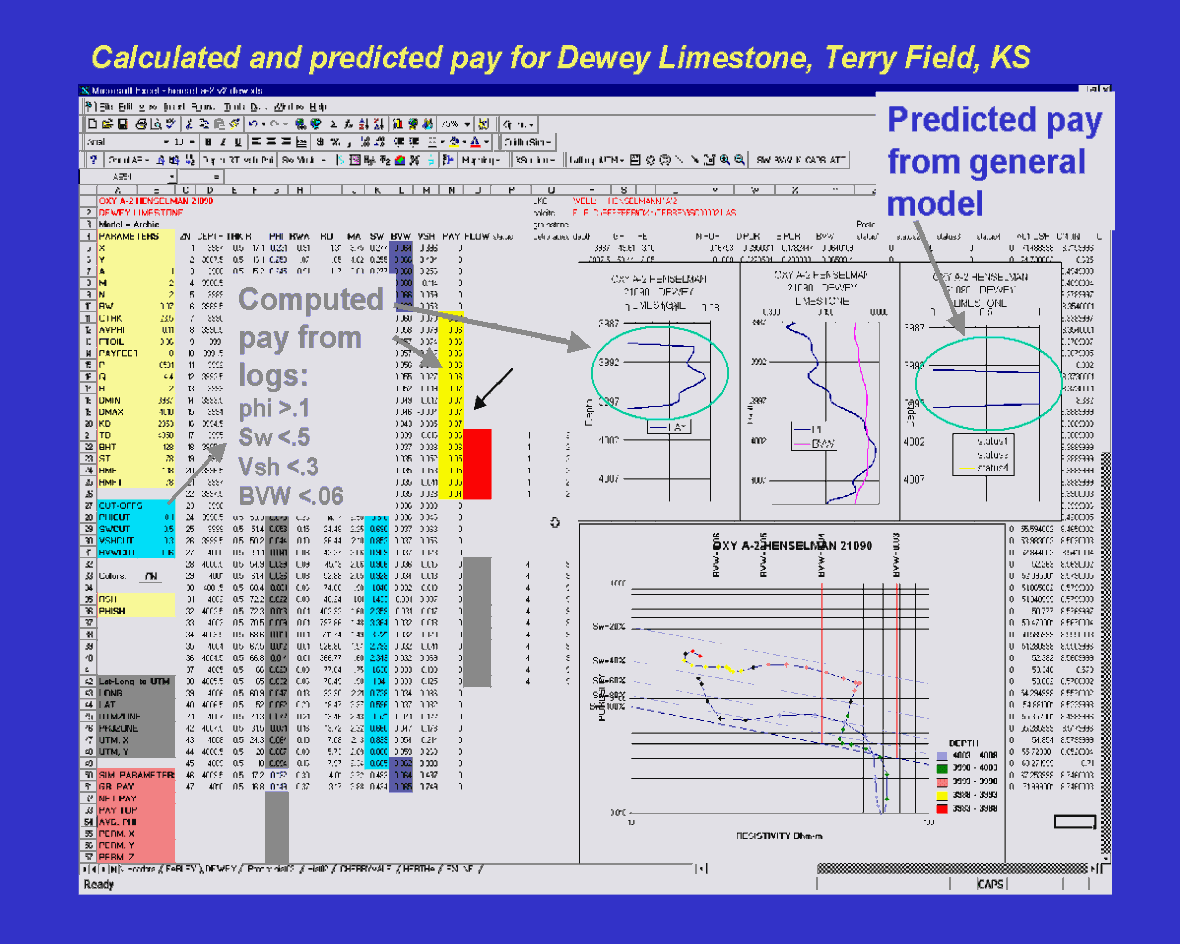The image size is (1180, 944).
Task: Click the Sort Ascending icon
Action: pyautogui.click(x=363, y=124)
